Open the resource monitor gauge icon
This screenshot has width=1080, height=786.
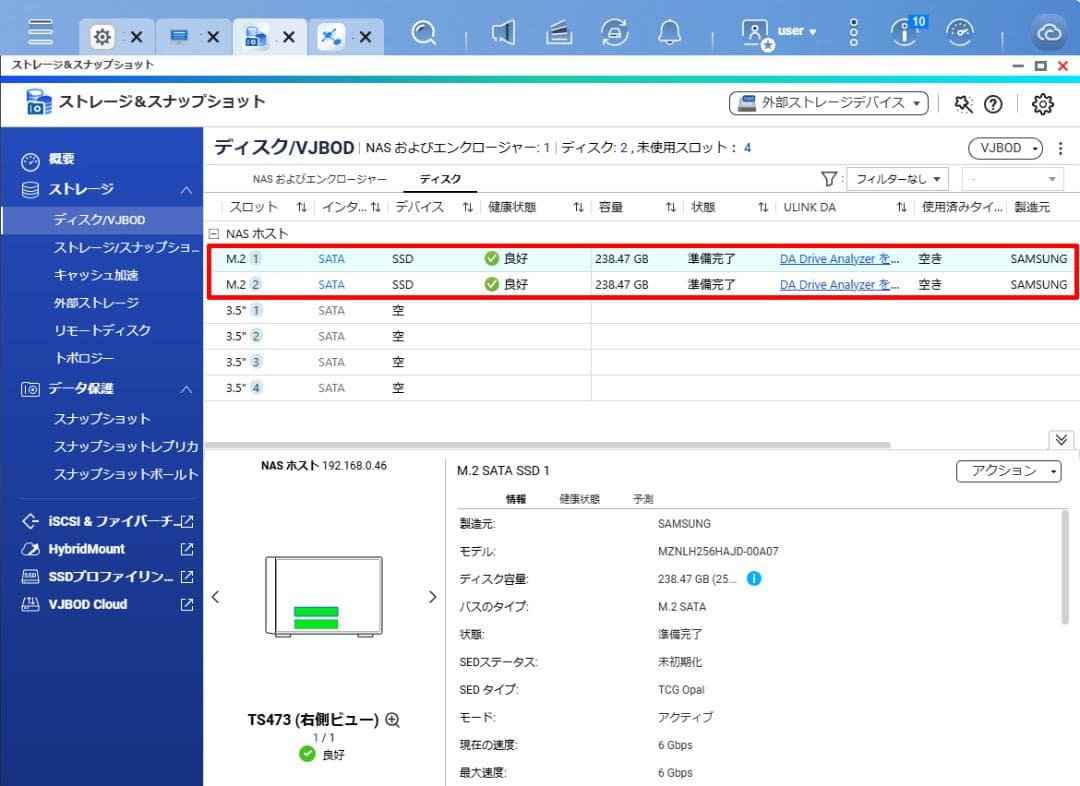[x=960, y=32]
